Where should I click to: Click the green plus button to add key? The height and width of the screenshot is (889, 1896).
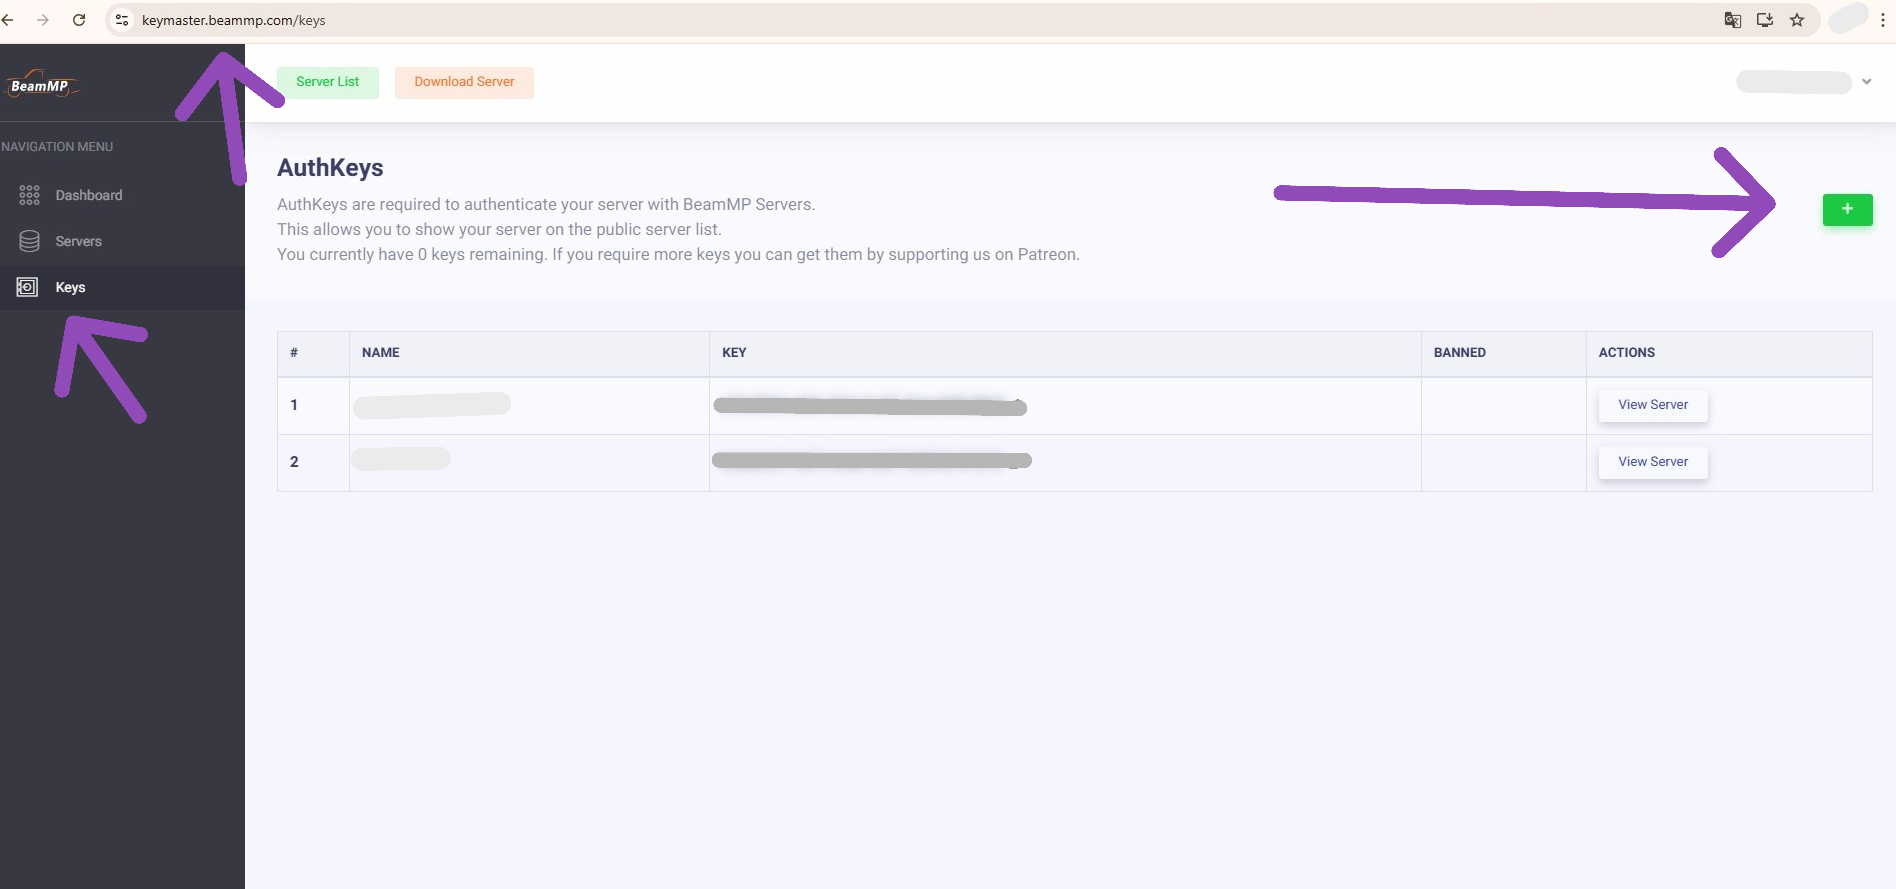pos(1847,209)
